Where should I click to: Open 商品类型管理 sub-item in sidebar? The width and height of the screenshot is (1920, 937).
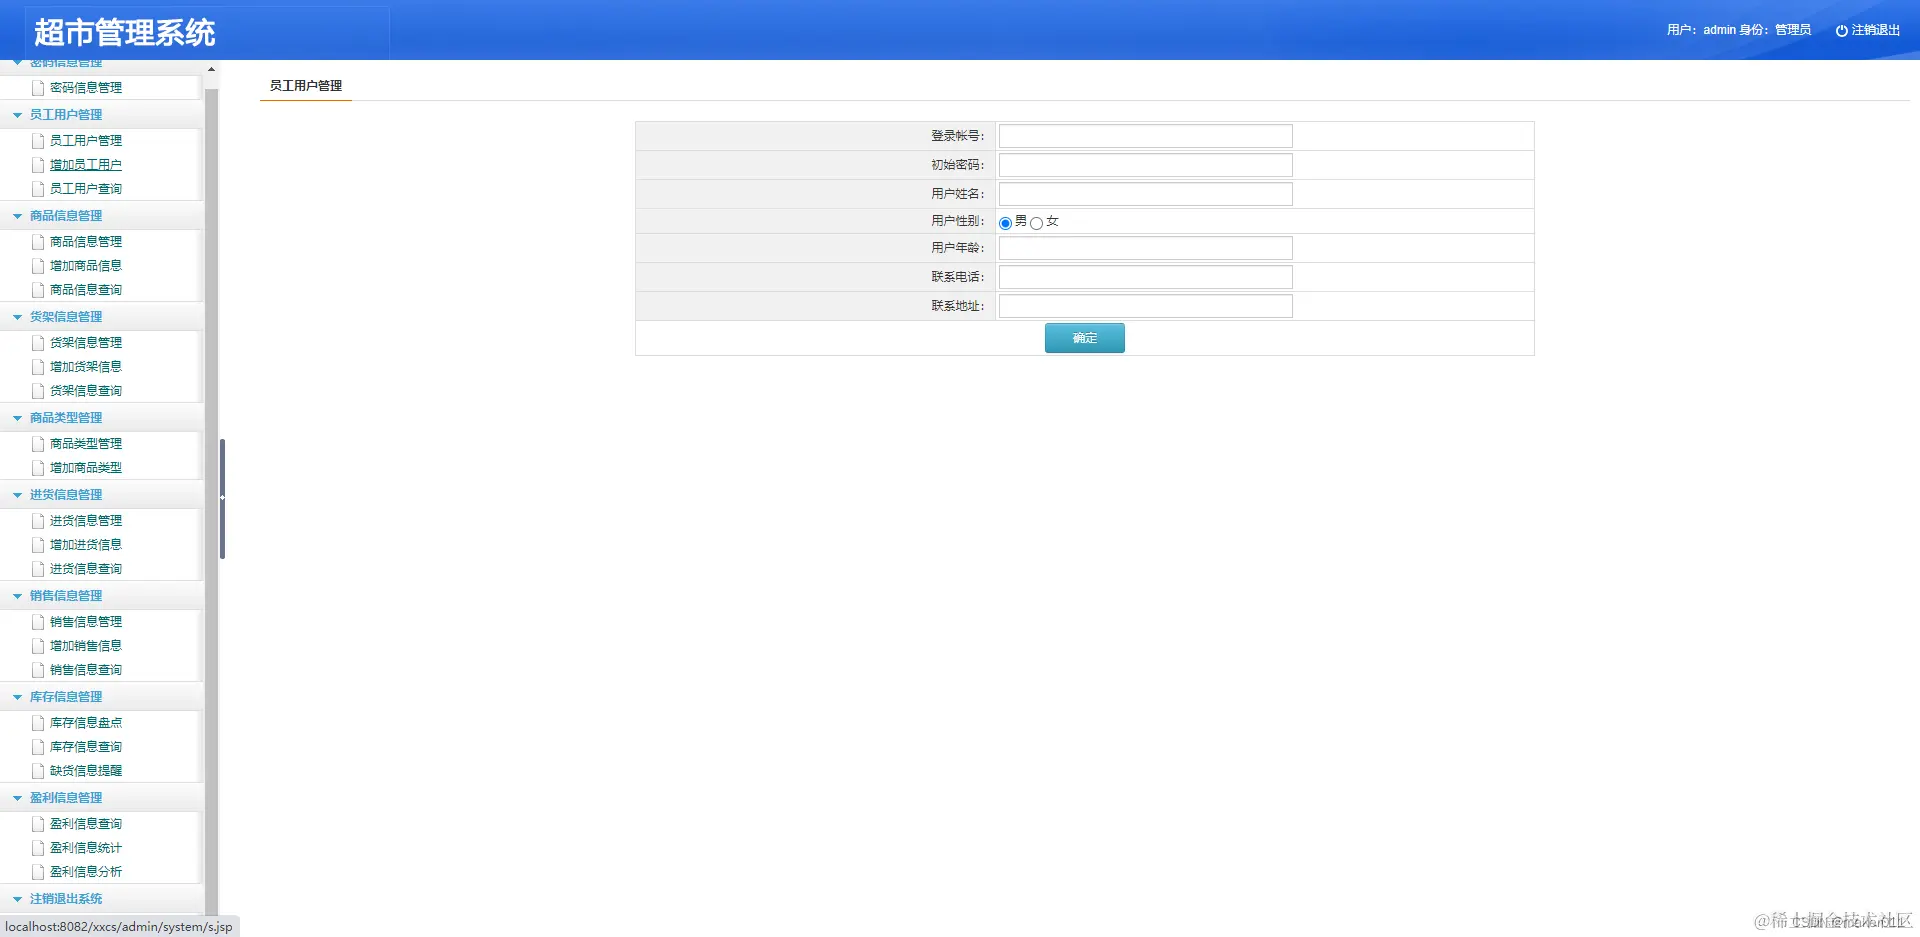86,444
